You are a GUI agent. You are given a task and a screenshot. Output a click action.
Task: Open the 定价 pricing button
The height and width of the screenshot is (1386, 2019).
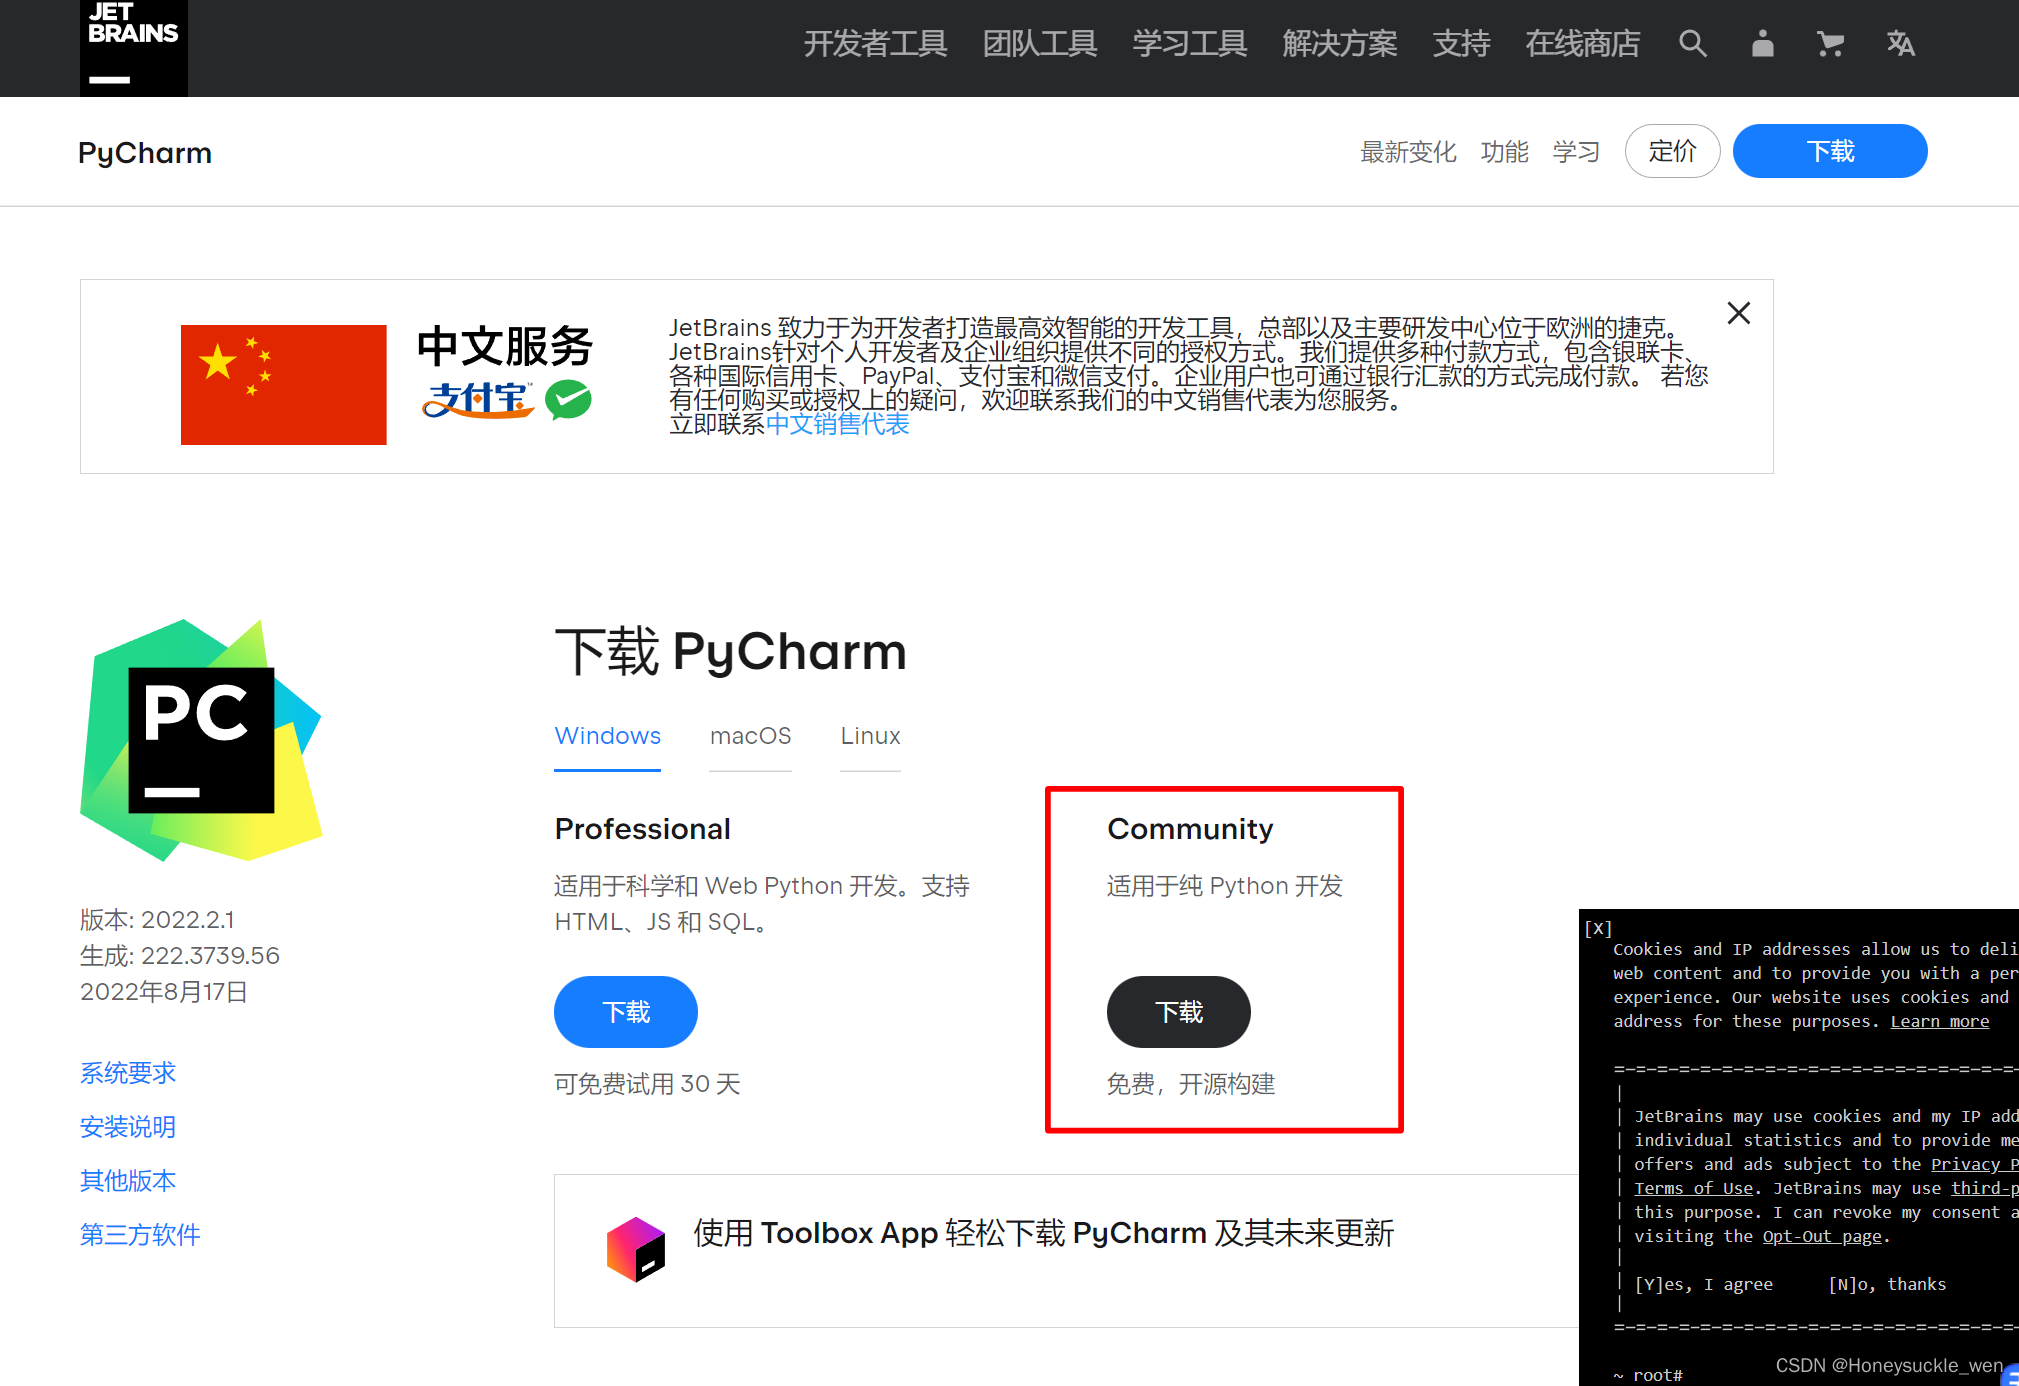(x=1671, y=151)
